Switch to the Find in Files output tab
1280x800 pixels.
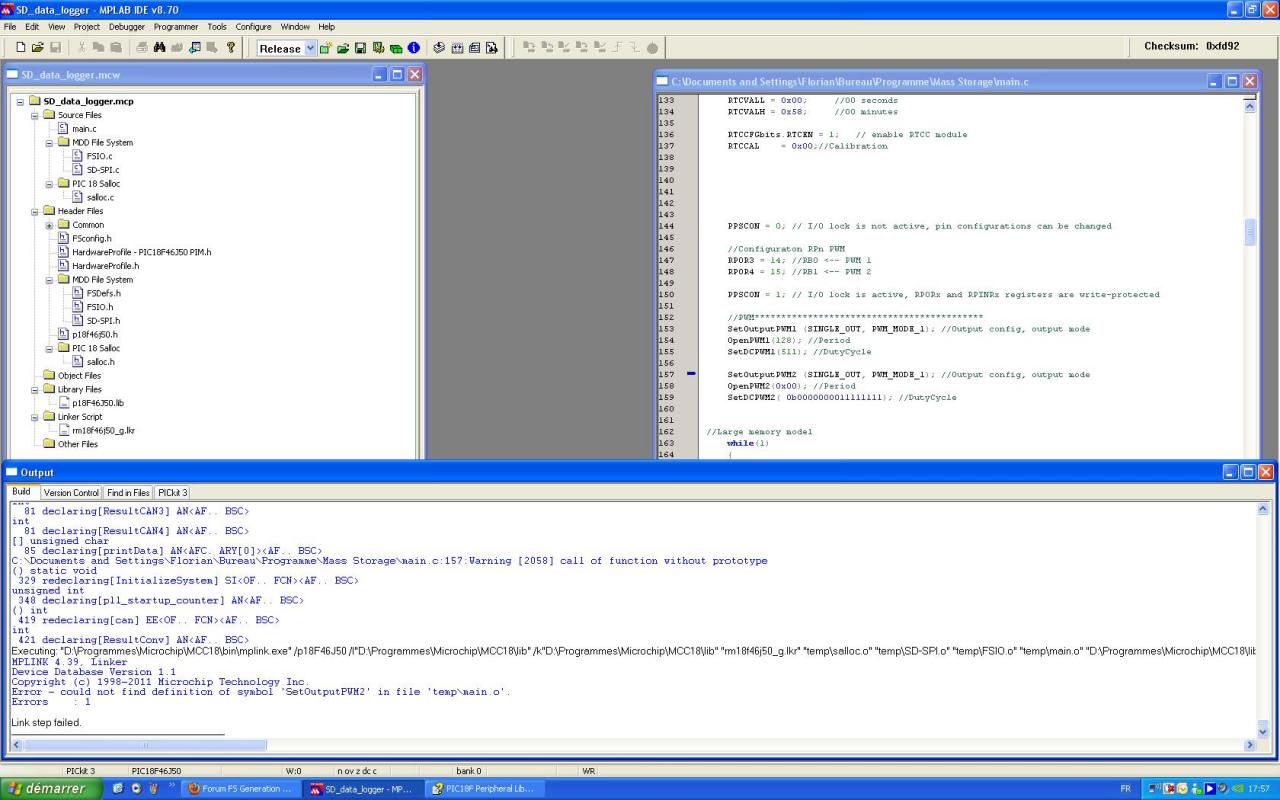tap(128, 492)
